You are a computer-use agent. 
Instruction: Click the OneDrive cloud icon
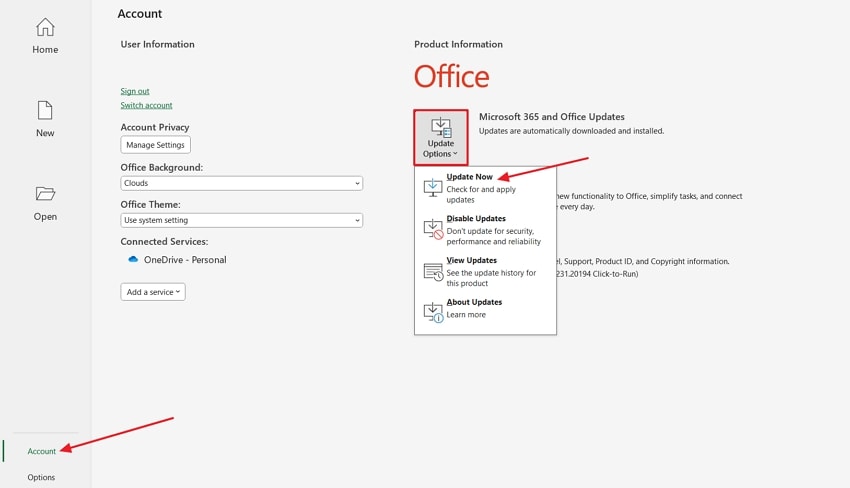(133, 259)
